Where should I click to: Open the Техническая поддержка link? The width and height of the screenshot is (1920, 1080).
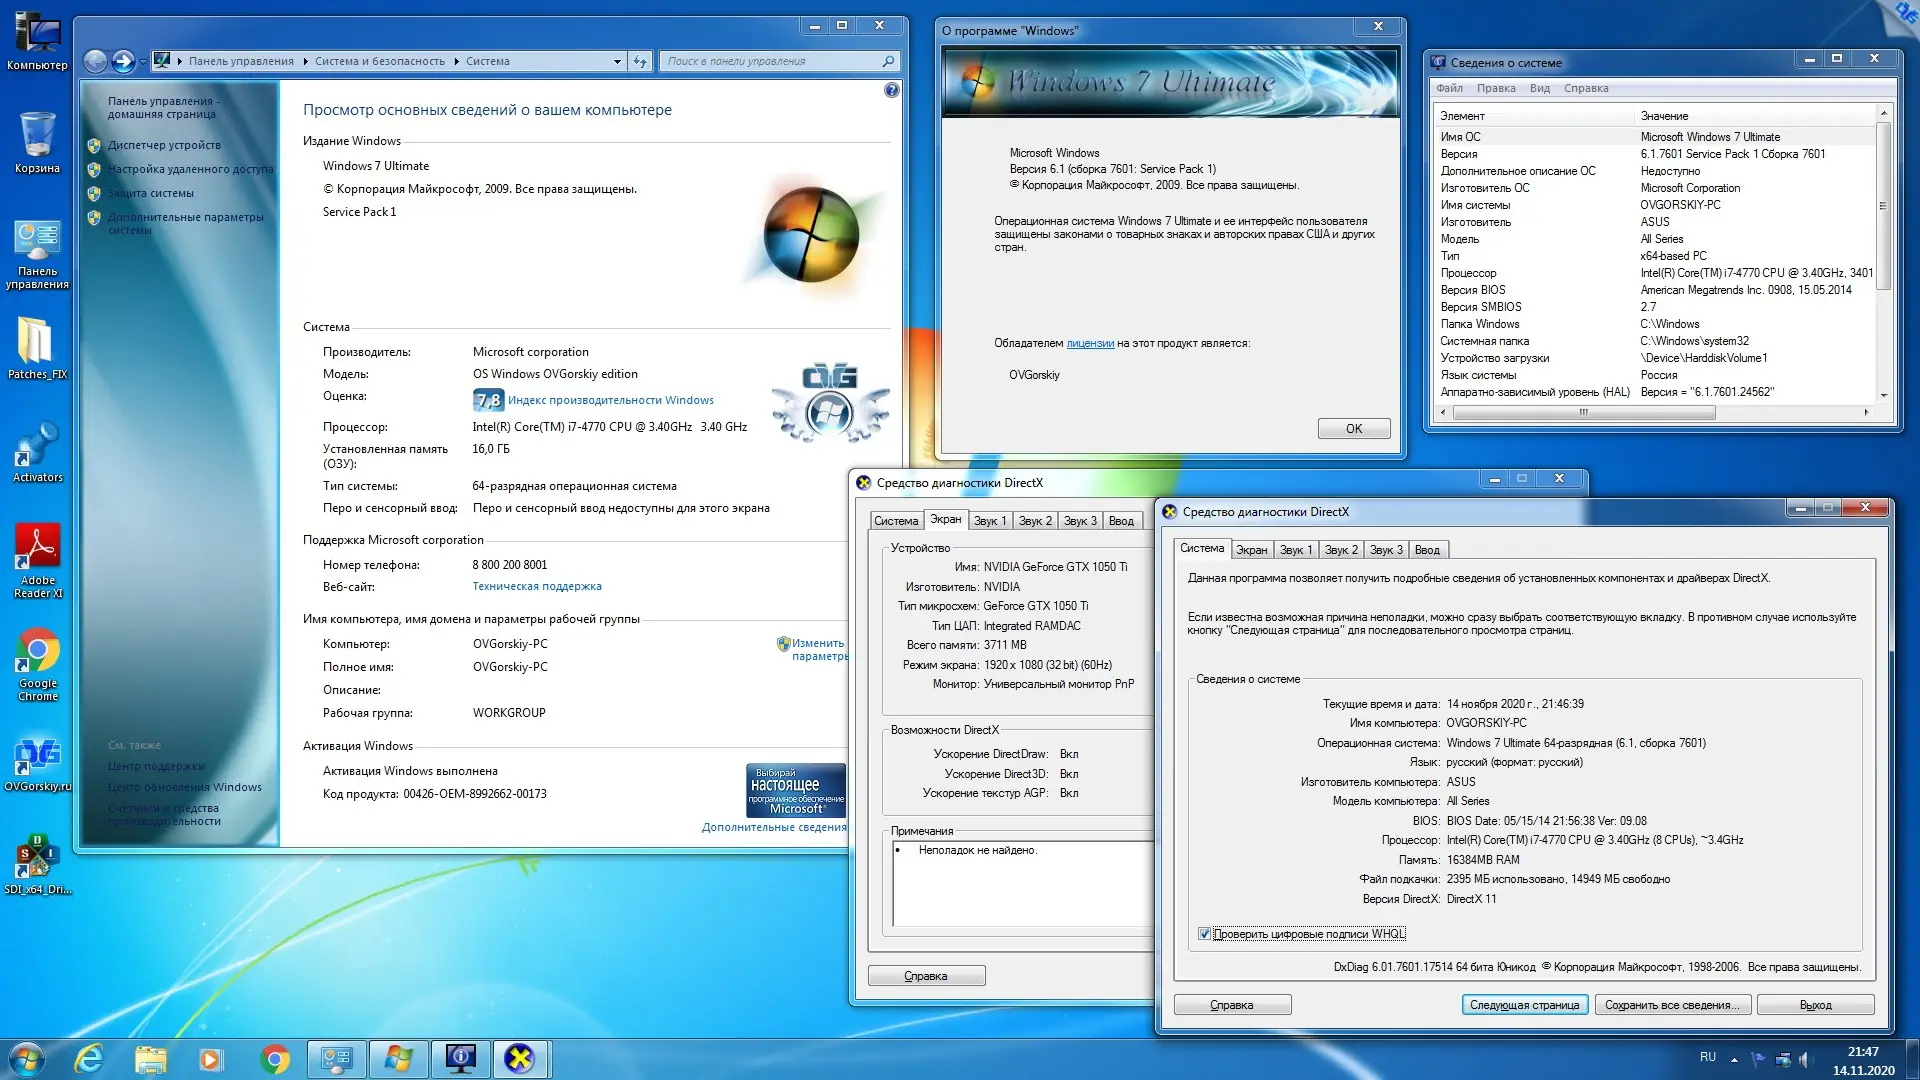click(538, 586)
